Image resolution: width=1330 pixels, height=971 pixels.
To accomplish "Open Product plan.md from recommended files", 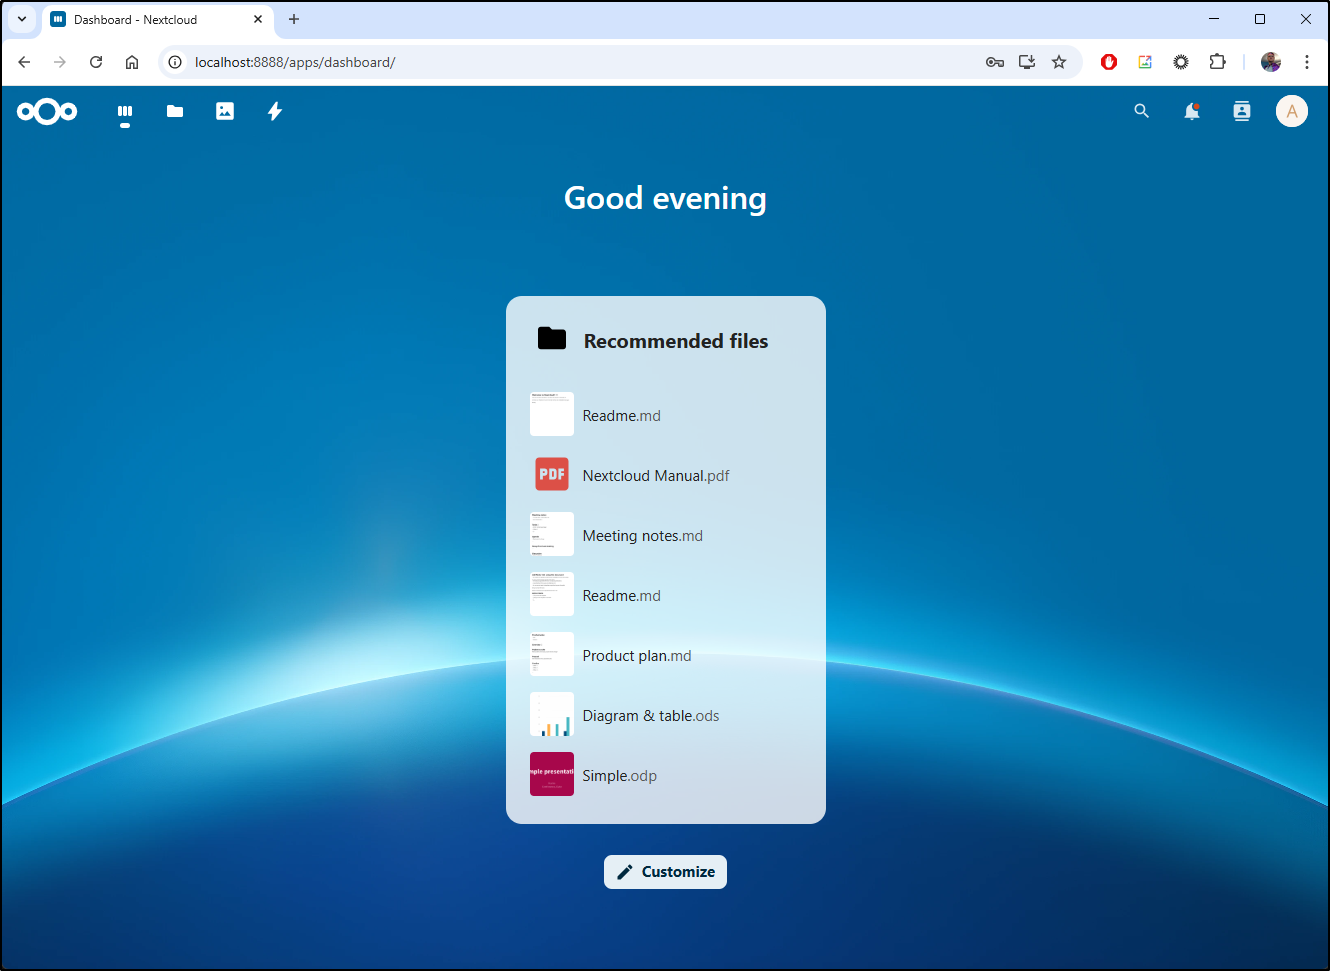I will [x=636, y=656].
